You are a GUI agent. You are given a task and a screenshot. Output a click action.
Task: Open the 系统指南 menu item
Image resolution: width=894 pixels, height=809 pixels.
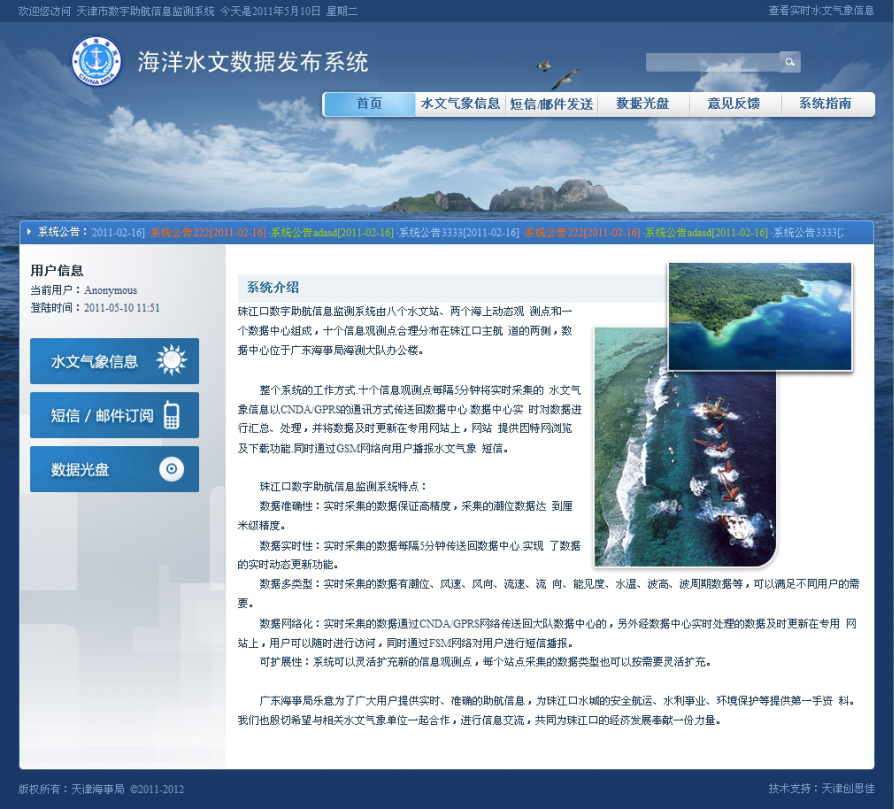825,104
